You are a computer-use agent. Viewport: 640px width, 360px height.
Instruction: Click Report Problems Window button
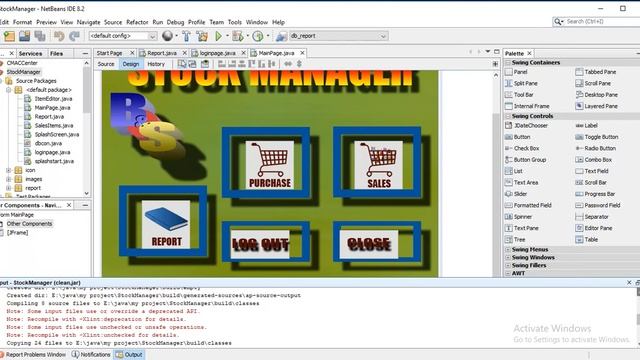33,355
